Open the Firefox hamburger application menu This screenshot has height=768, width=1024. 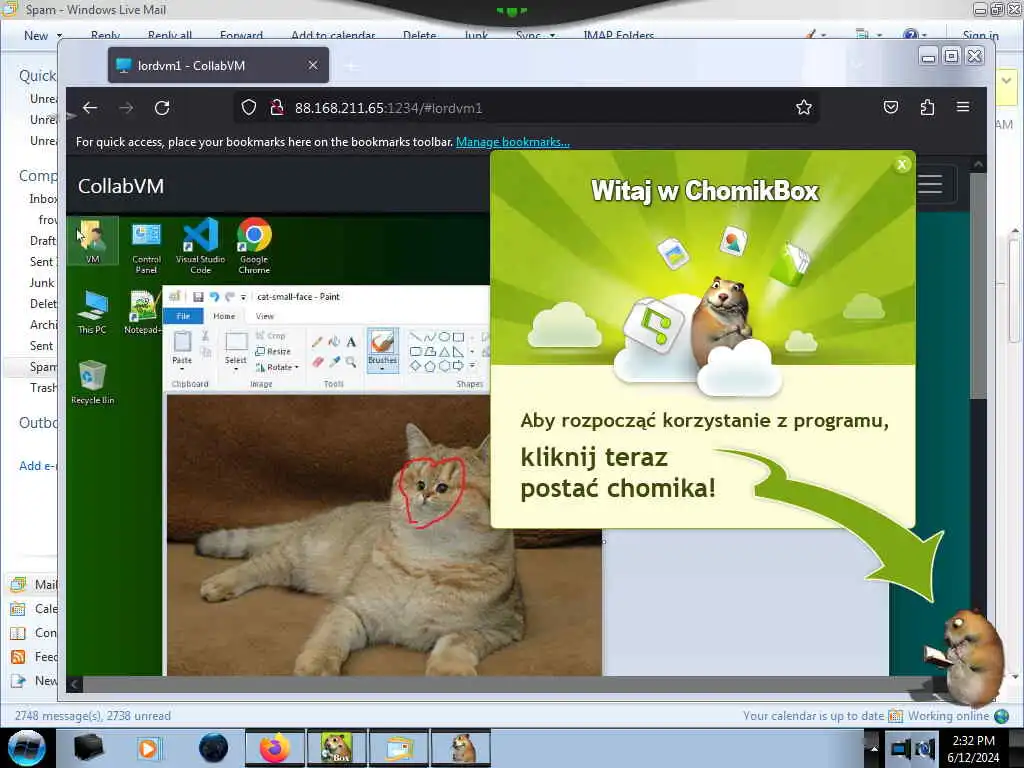[963, 106]
